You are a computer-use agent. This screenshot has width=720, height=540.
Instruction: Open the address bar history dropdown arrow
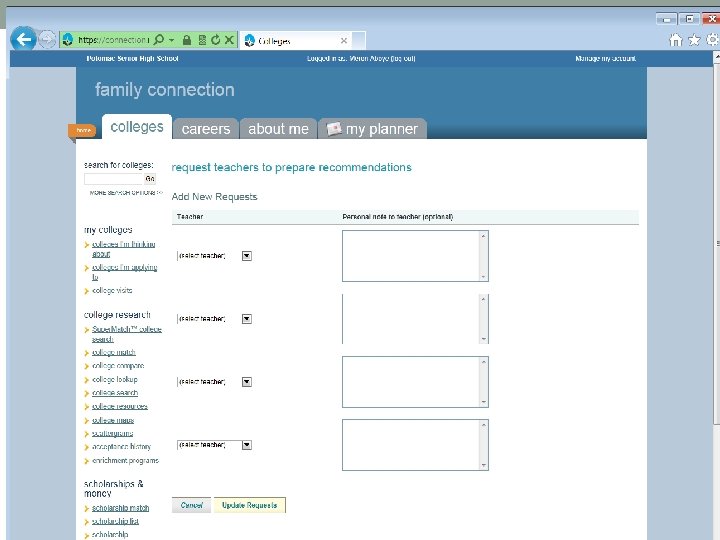(x=172, y=40)
